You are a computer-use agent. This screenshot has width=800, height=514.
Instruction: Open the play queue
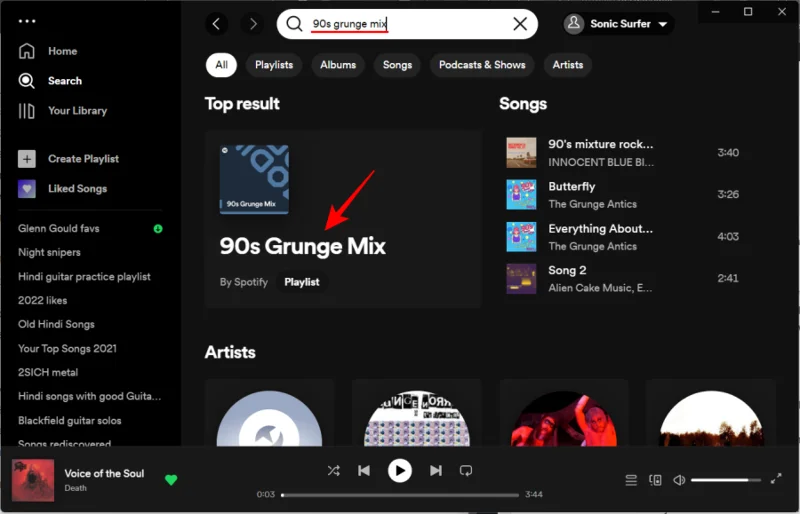tap(631, 480)
